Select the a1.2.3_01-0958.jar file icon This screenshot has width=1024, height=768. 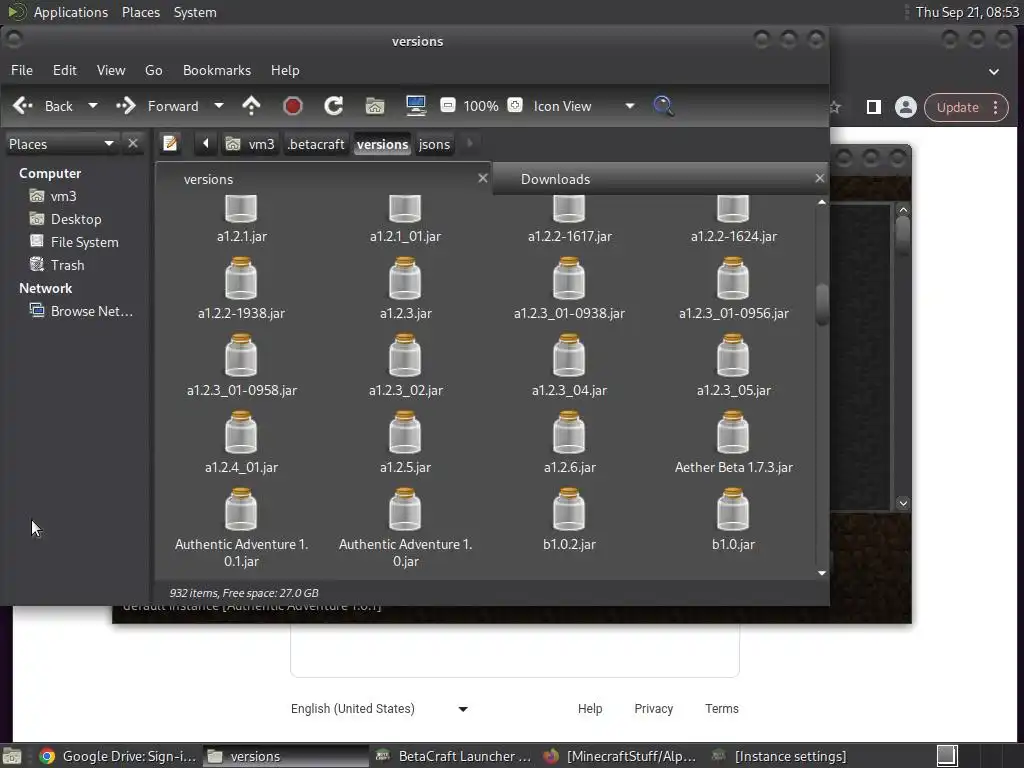pos(241,356)
